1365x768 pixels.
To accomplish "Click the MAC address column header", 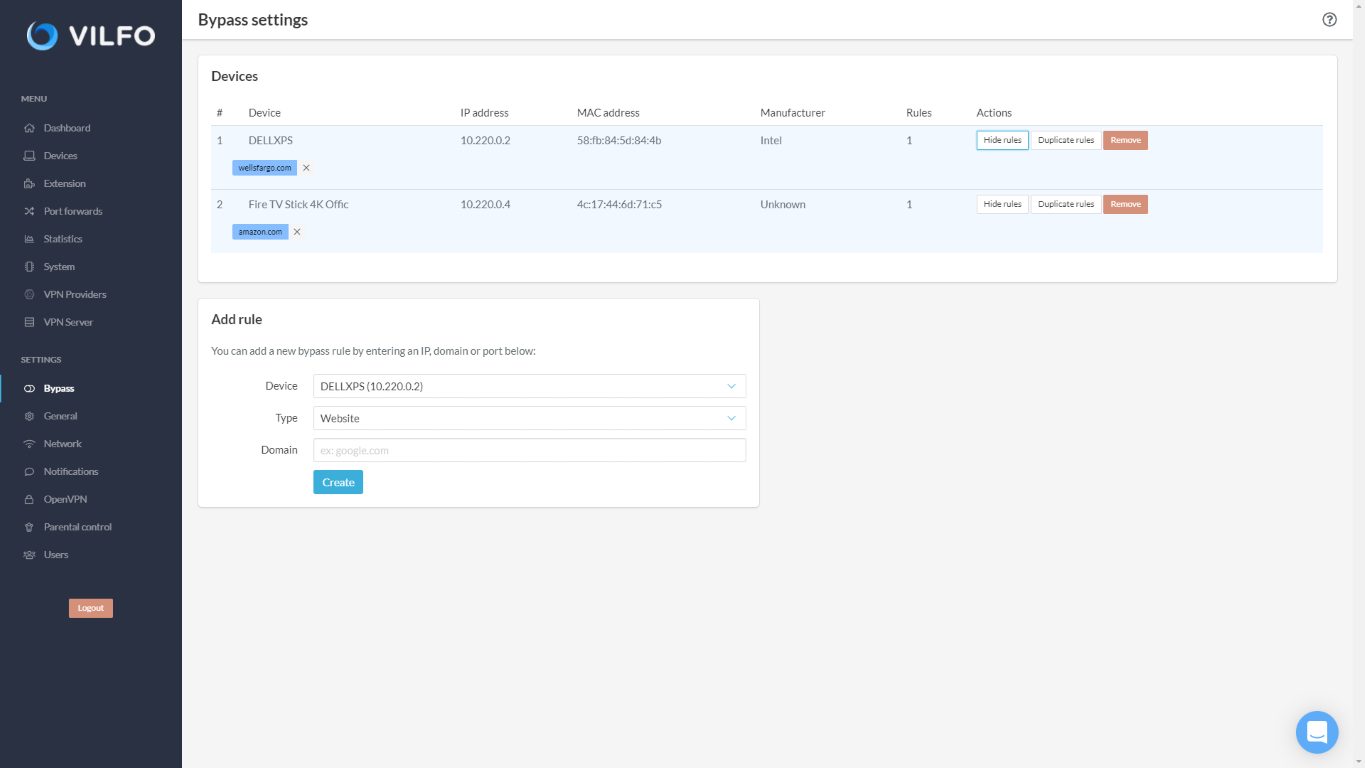I will click(608, 113).
